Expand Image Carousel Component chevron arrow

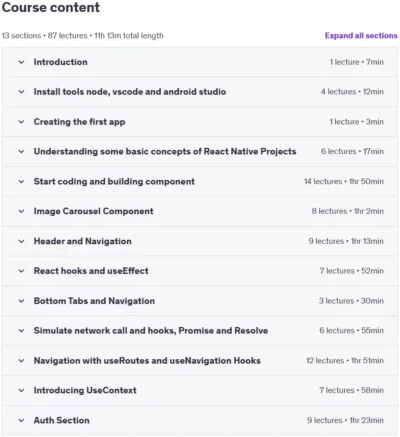pos(21,211)
